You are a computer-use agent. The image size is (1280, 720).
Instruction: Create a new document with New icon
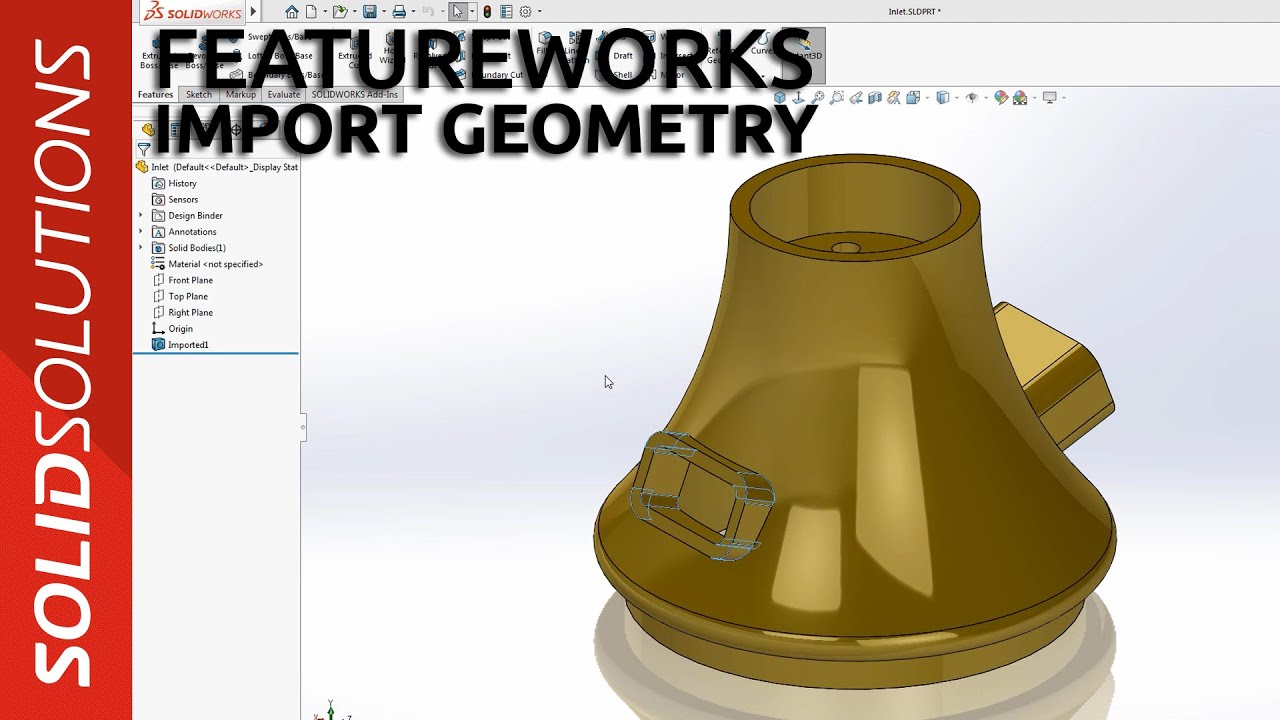click(311, 12)
